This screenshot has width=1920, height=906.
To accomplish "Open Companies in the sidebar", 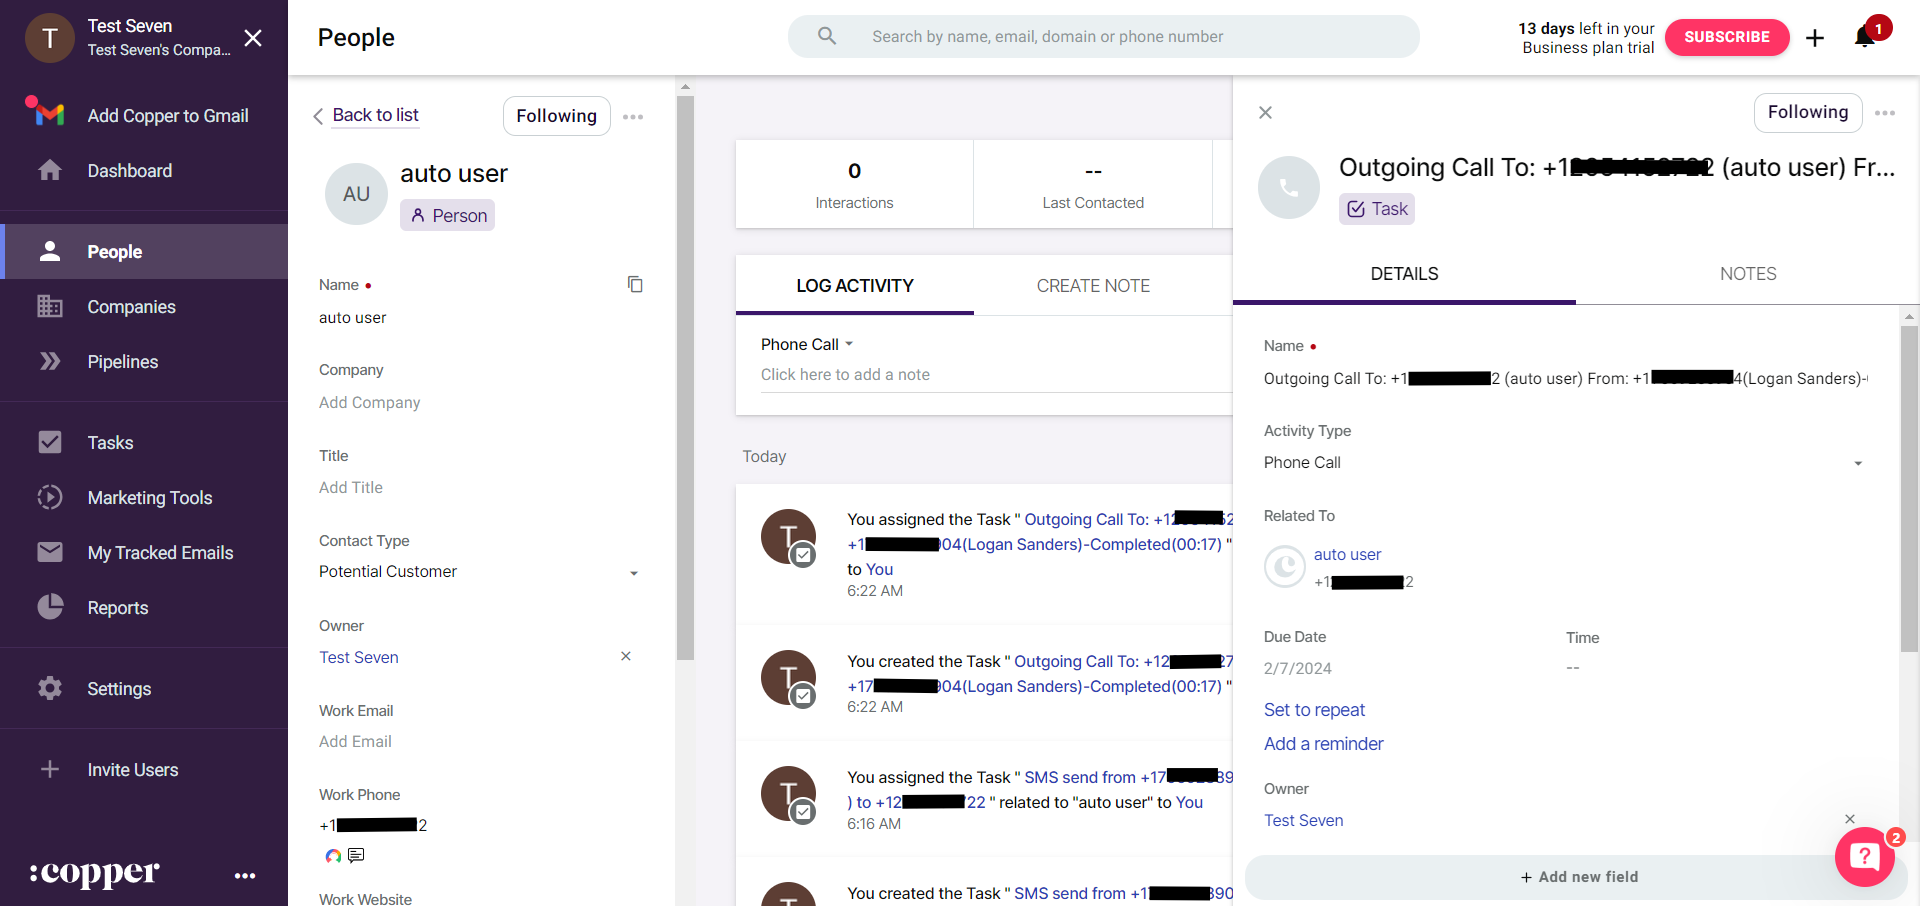I will (131, 307).
